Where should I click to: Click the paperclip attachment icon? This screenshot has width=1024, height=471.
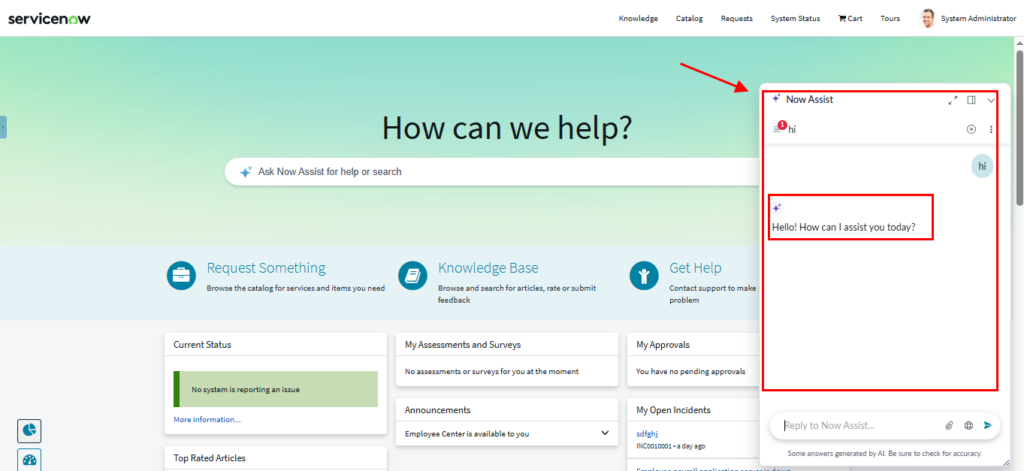click(x=949, y=425)
